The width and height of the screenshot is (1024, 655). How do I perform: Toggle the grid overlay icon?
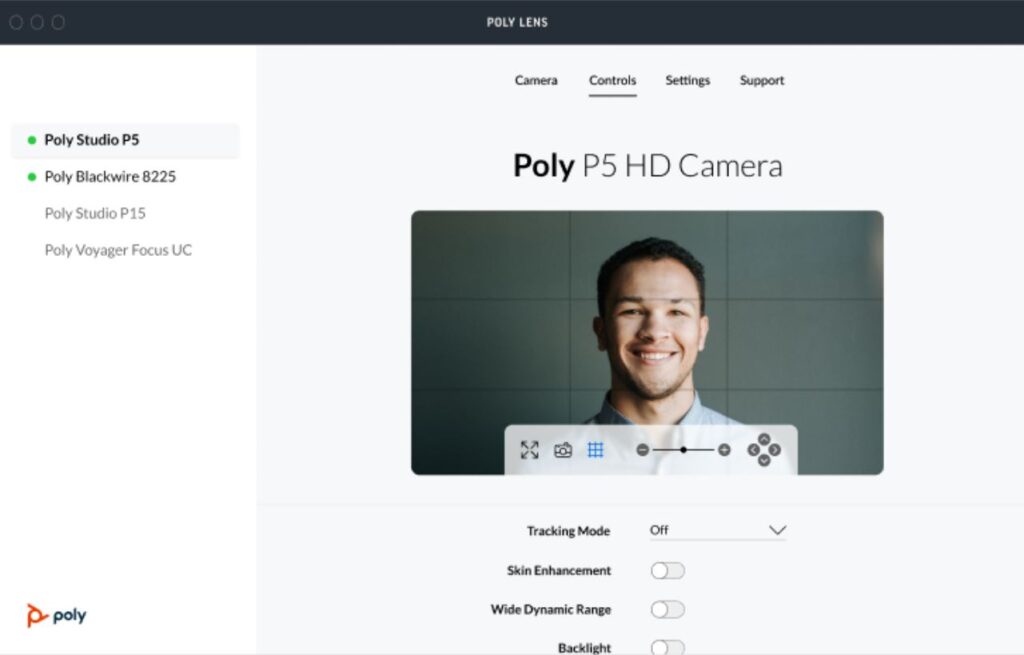click(595, 450)
